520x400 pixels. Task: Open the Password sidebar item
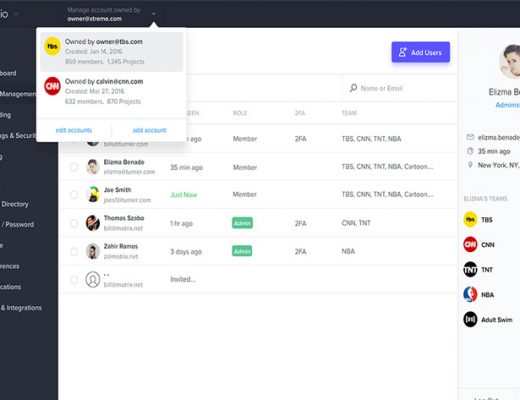point(17,224)
